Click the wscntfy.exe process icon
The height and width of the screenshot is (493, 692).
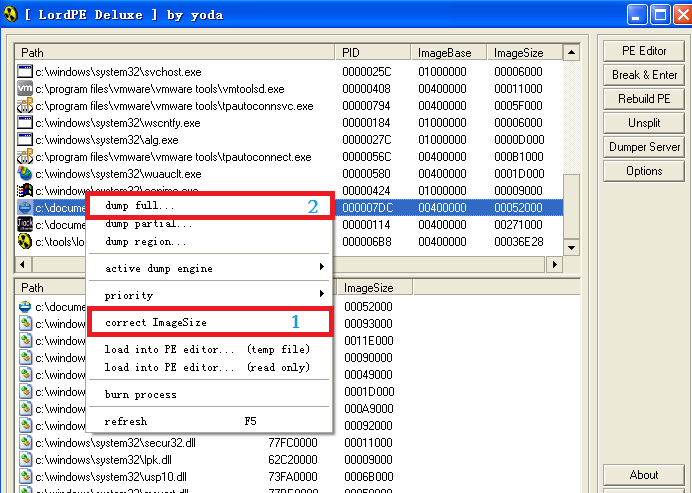25,122
